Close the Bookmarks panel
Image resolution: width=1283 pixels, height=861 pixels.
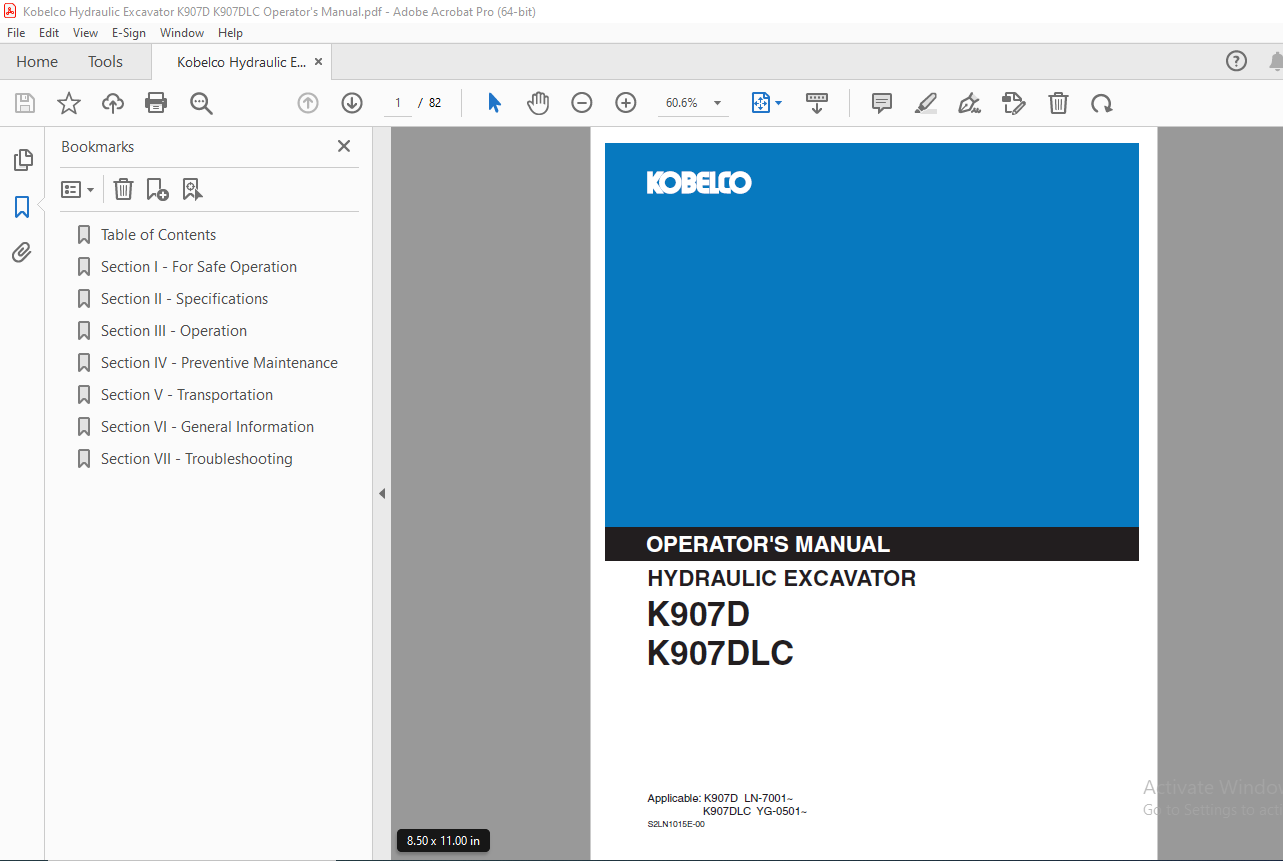[344, 146]
